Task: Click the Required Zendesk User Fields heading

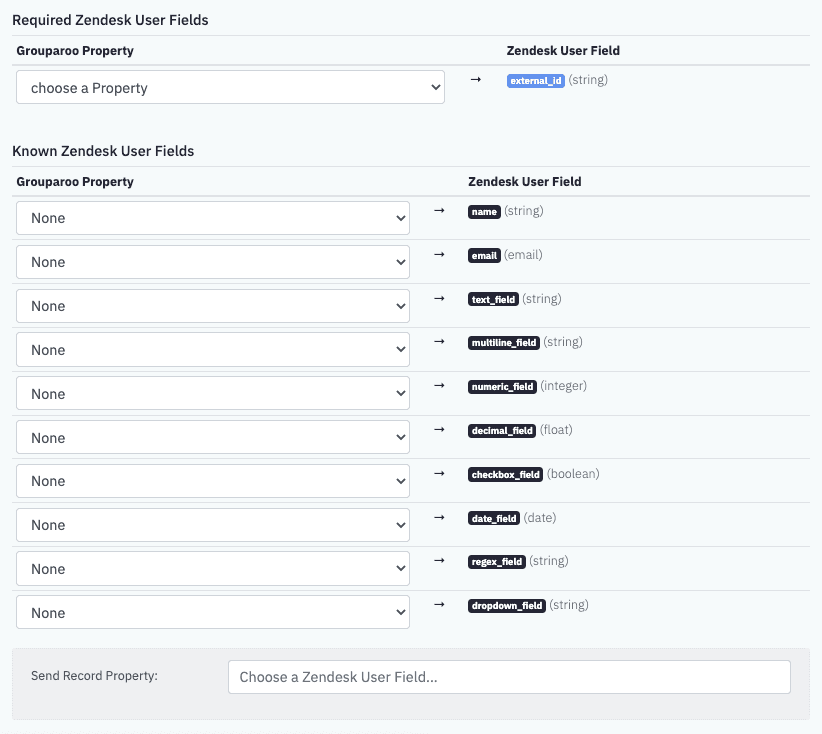Action: (x=110, y=20)
